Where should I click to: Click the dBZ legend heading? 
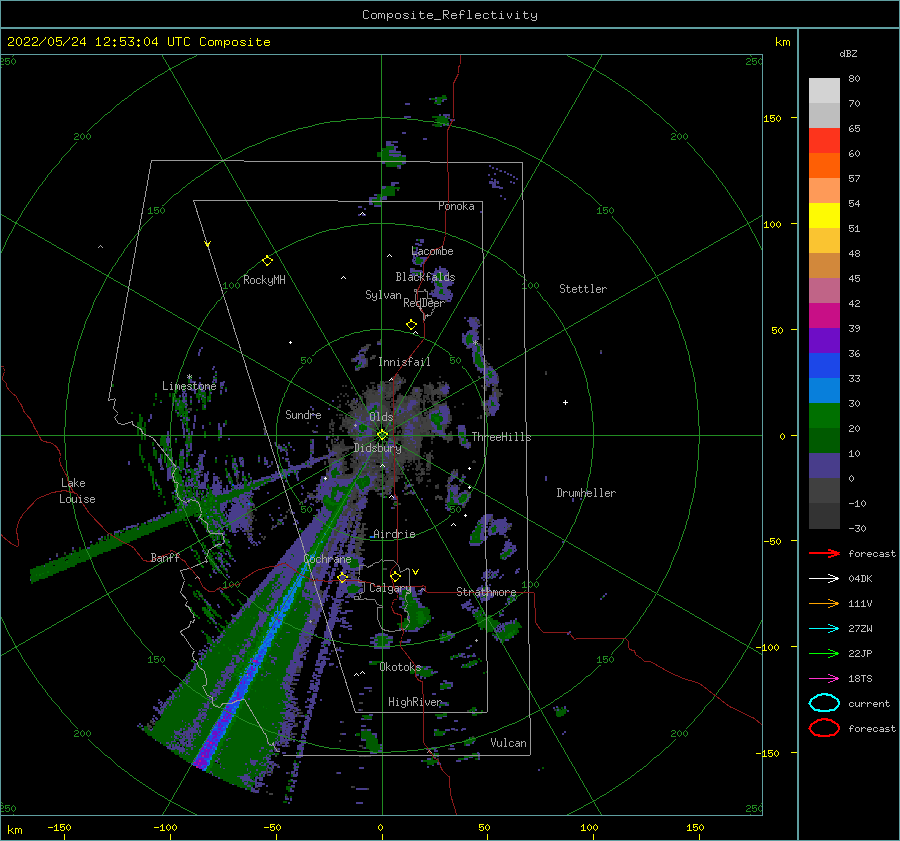point(848,53)
